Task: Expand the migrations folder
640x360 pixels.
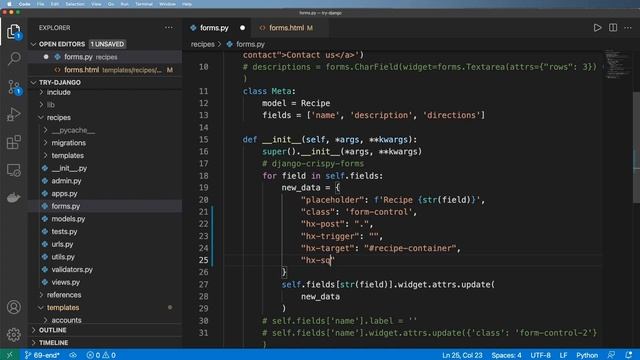Action: point(69,143)
